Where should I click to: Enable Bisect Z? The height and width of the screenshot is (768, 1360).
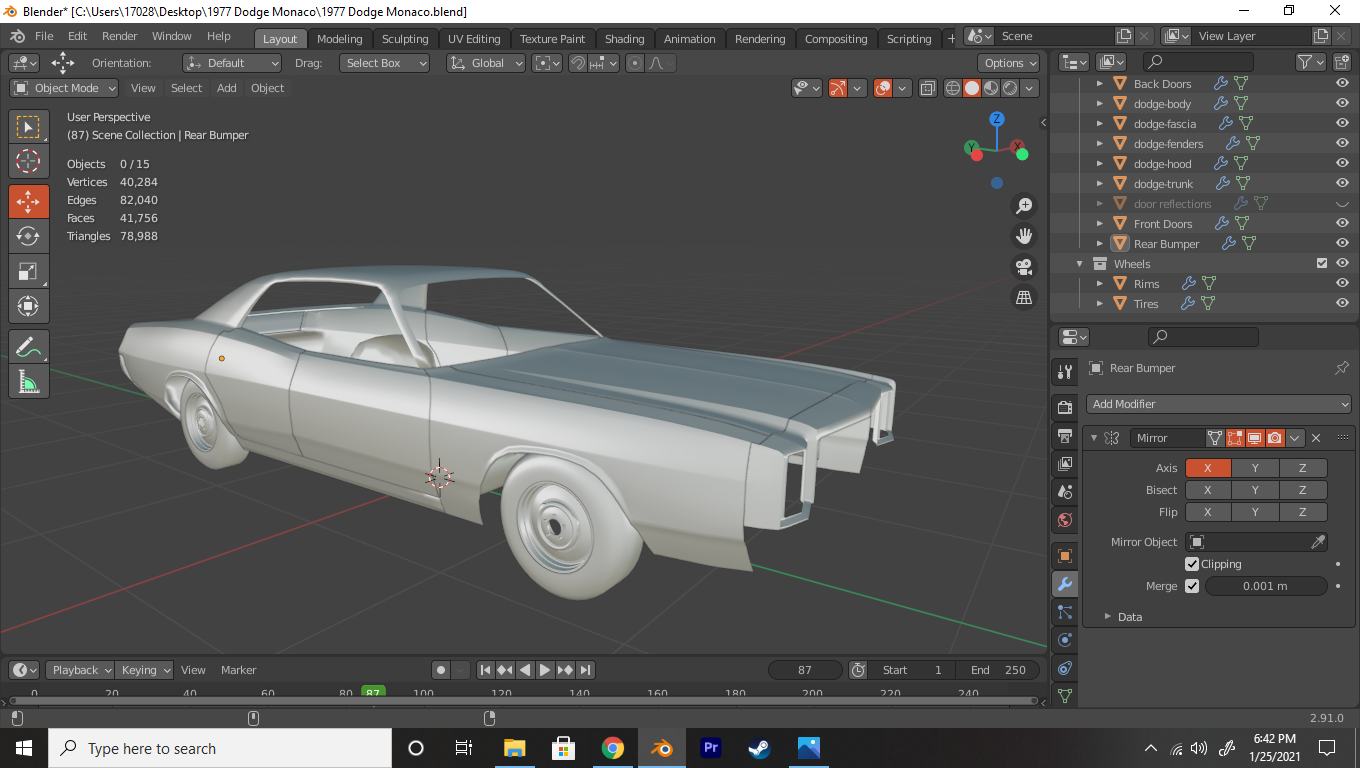coord(1303,490)
